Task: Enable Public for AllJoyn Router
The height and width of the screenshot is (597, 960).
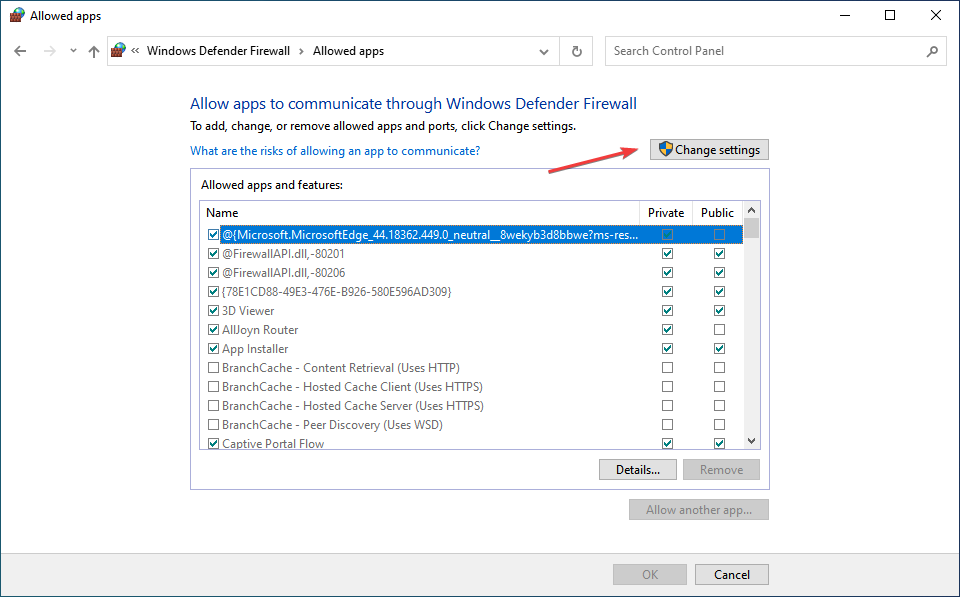Action: pyautogui.click(x=719, y=329)
